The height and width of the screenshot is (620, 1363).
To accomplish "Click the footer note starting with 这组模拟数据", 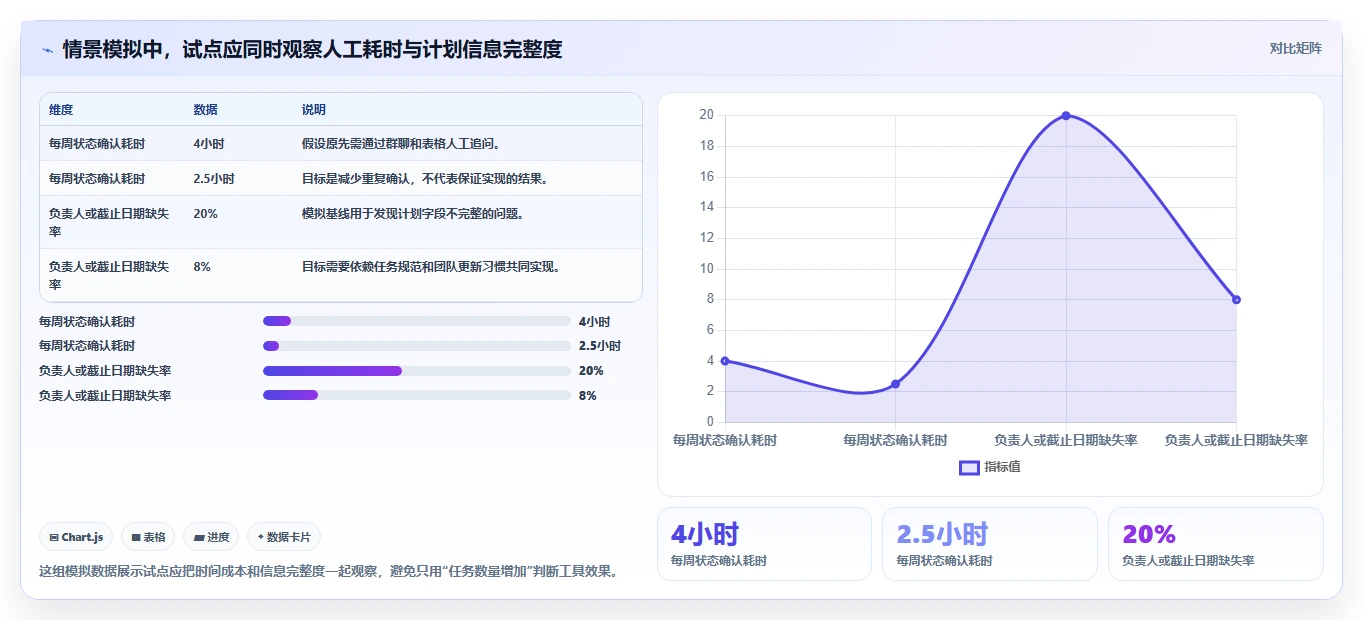I will point(330,572).
